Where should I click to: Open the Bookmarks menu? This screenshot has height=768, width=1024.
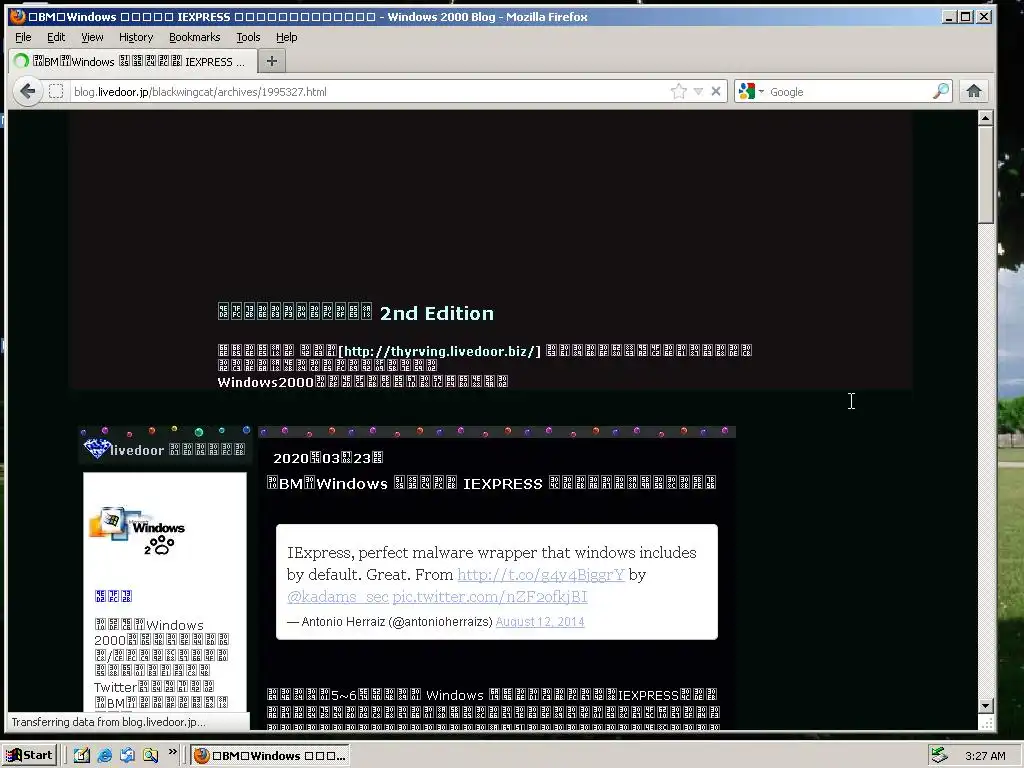click(195, 37)
